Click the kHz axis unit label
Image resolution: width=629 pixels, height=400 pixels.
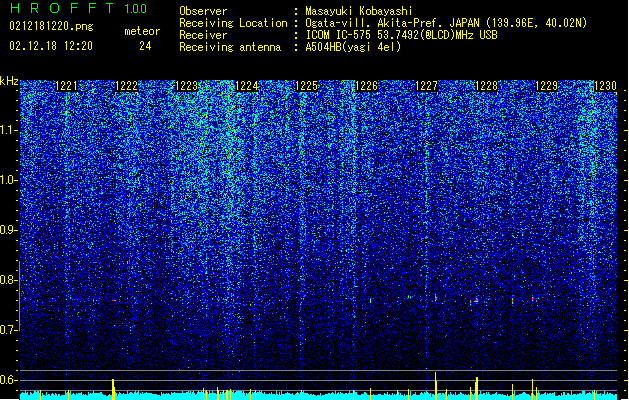click(9, 81)
